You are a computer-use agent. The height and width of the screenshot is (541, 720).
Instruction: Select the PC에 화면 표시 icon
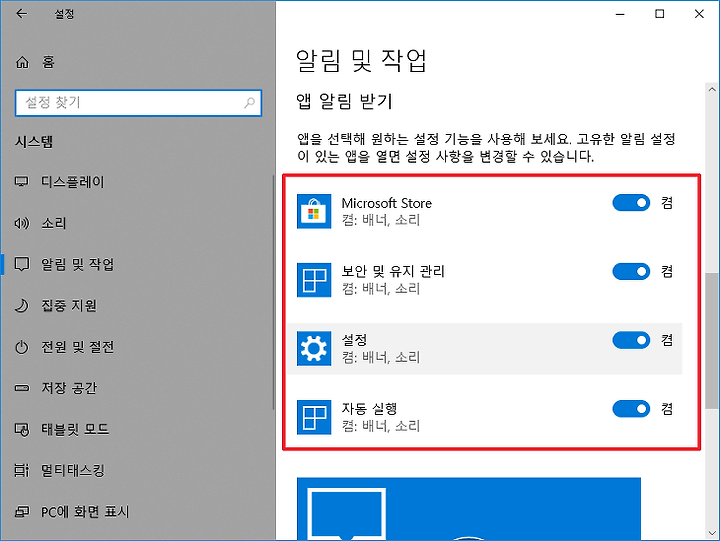(22, 512)
